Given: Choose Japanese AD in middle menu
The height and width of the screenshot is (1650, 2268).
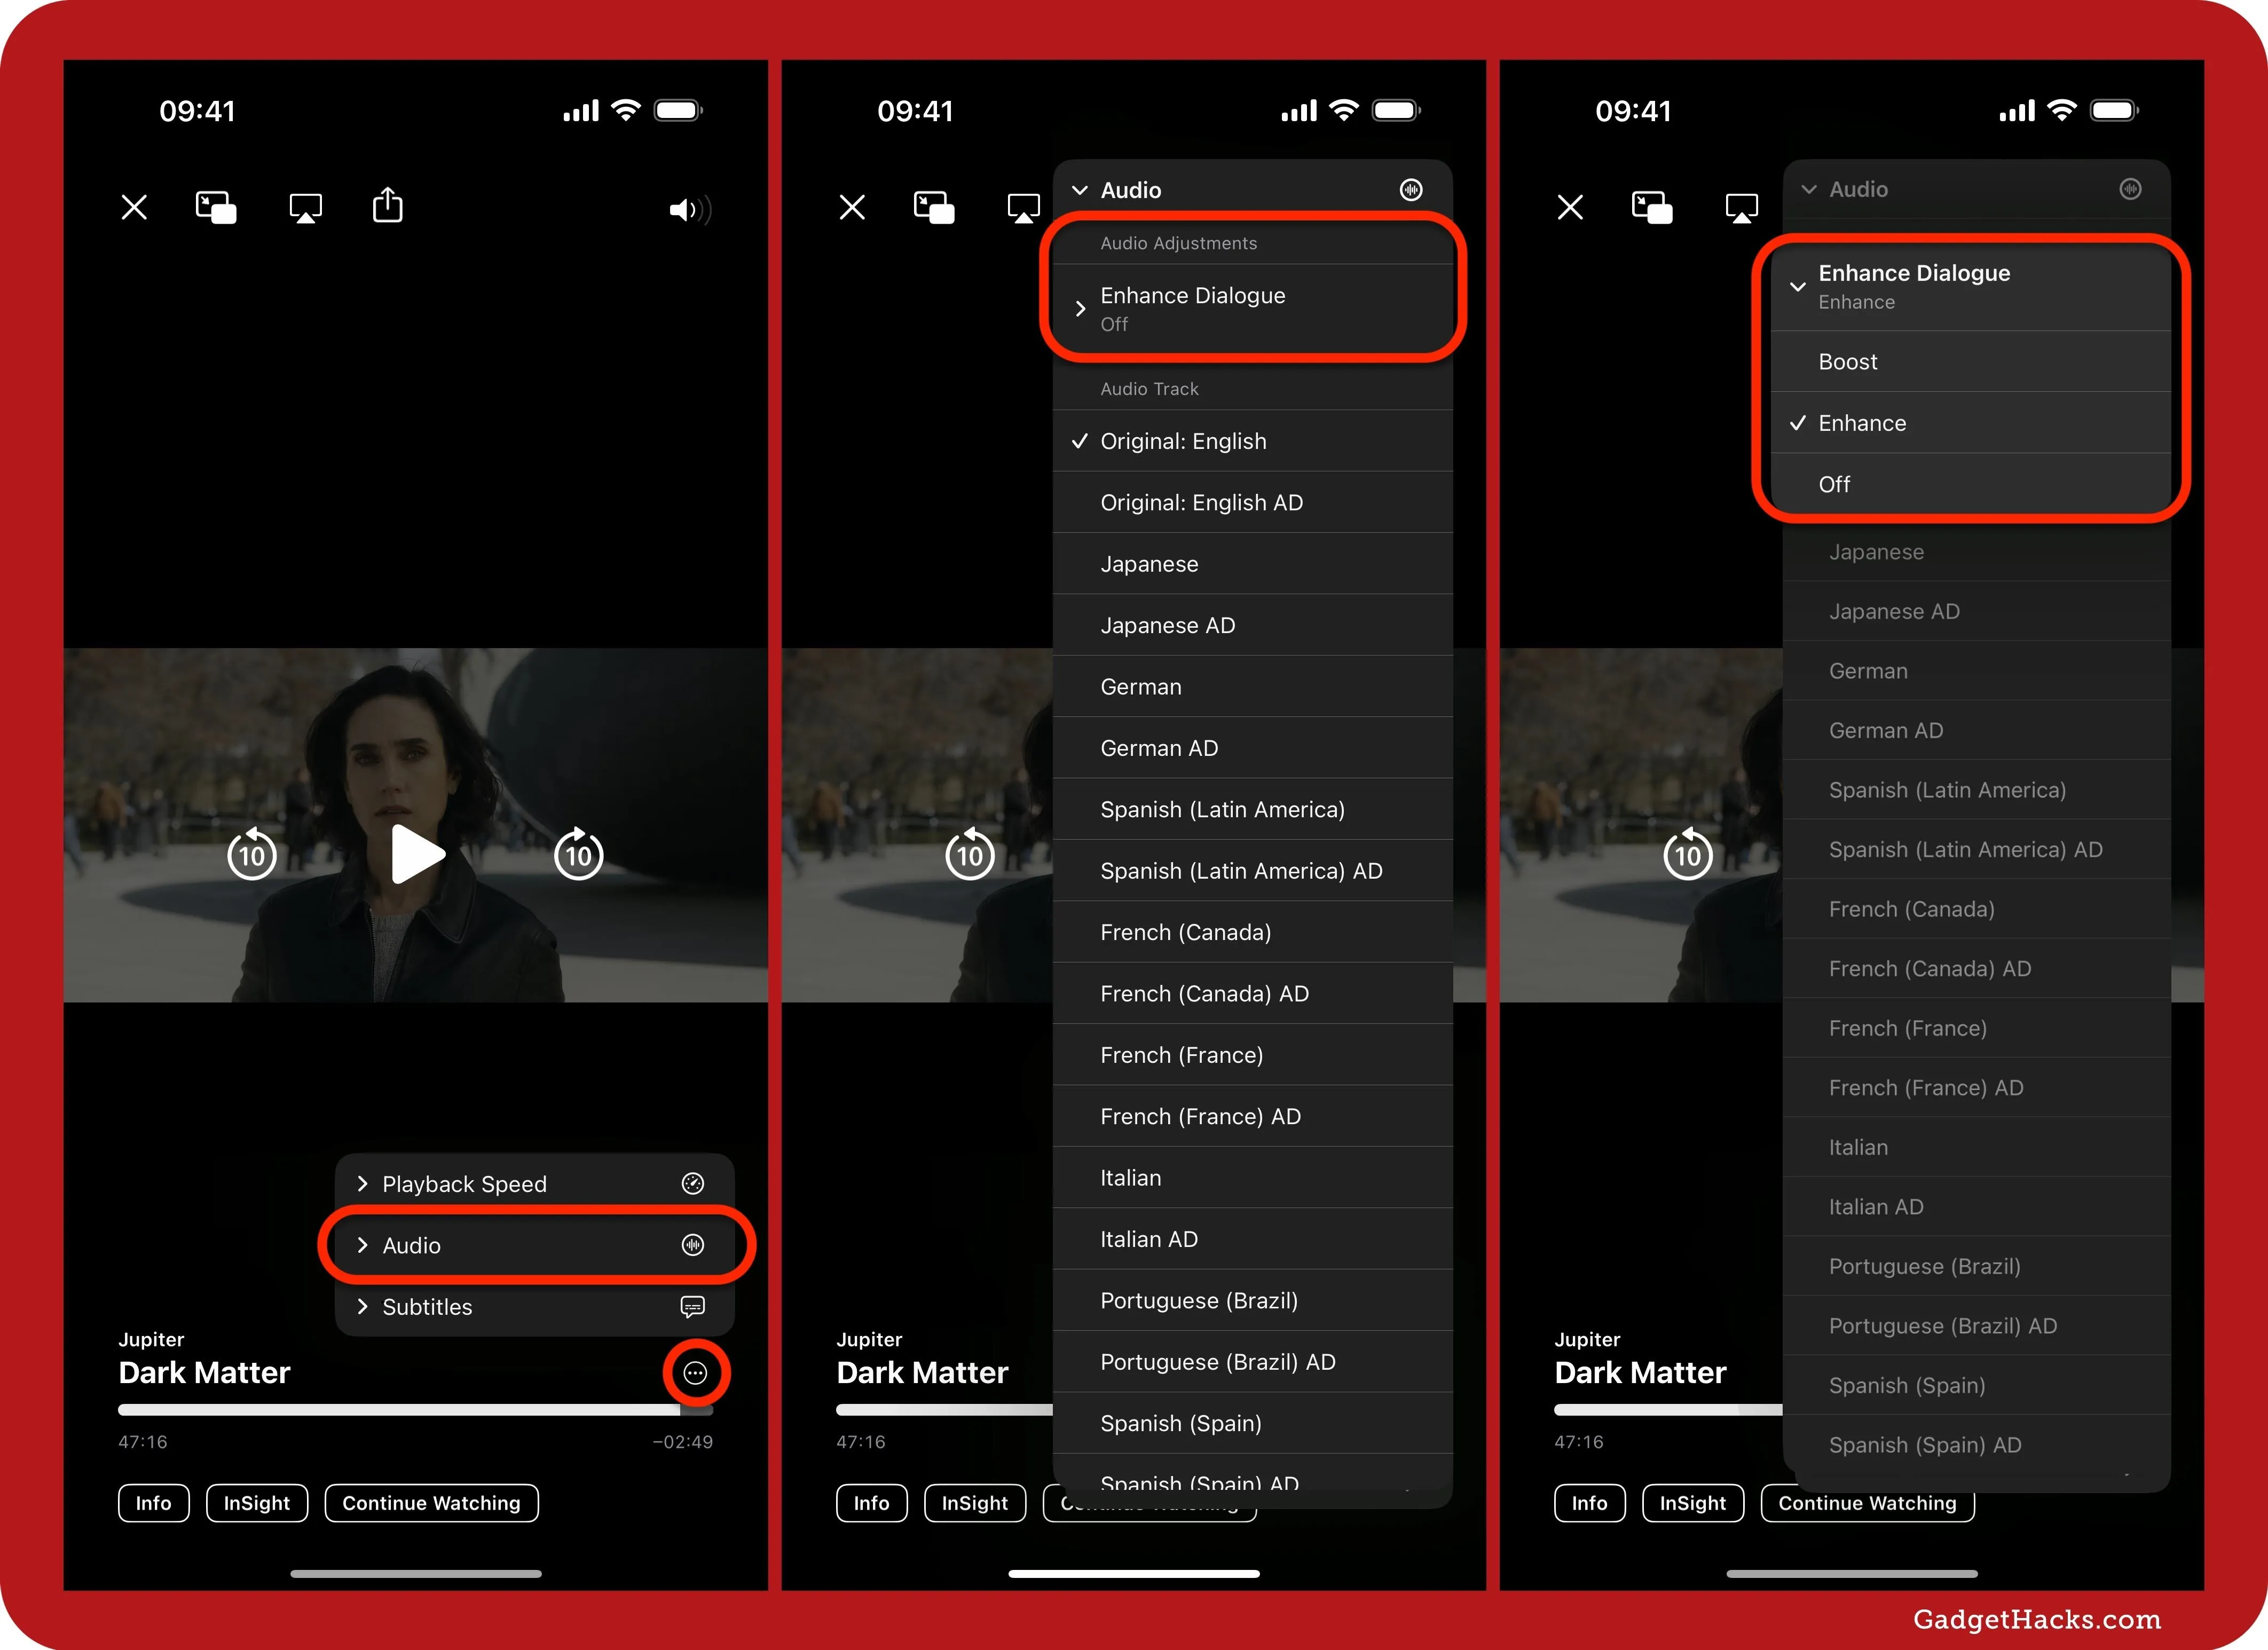Looking at the screenshot, I should pos(1253,626).
